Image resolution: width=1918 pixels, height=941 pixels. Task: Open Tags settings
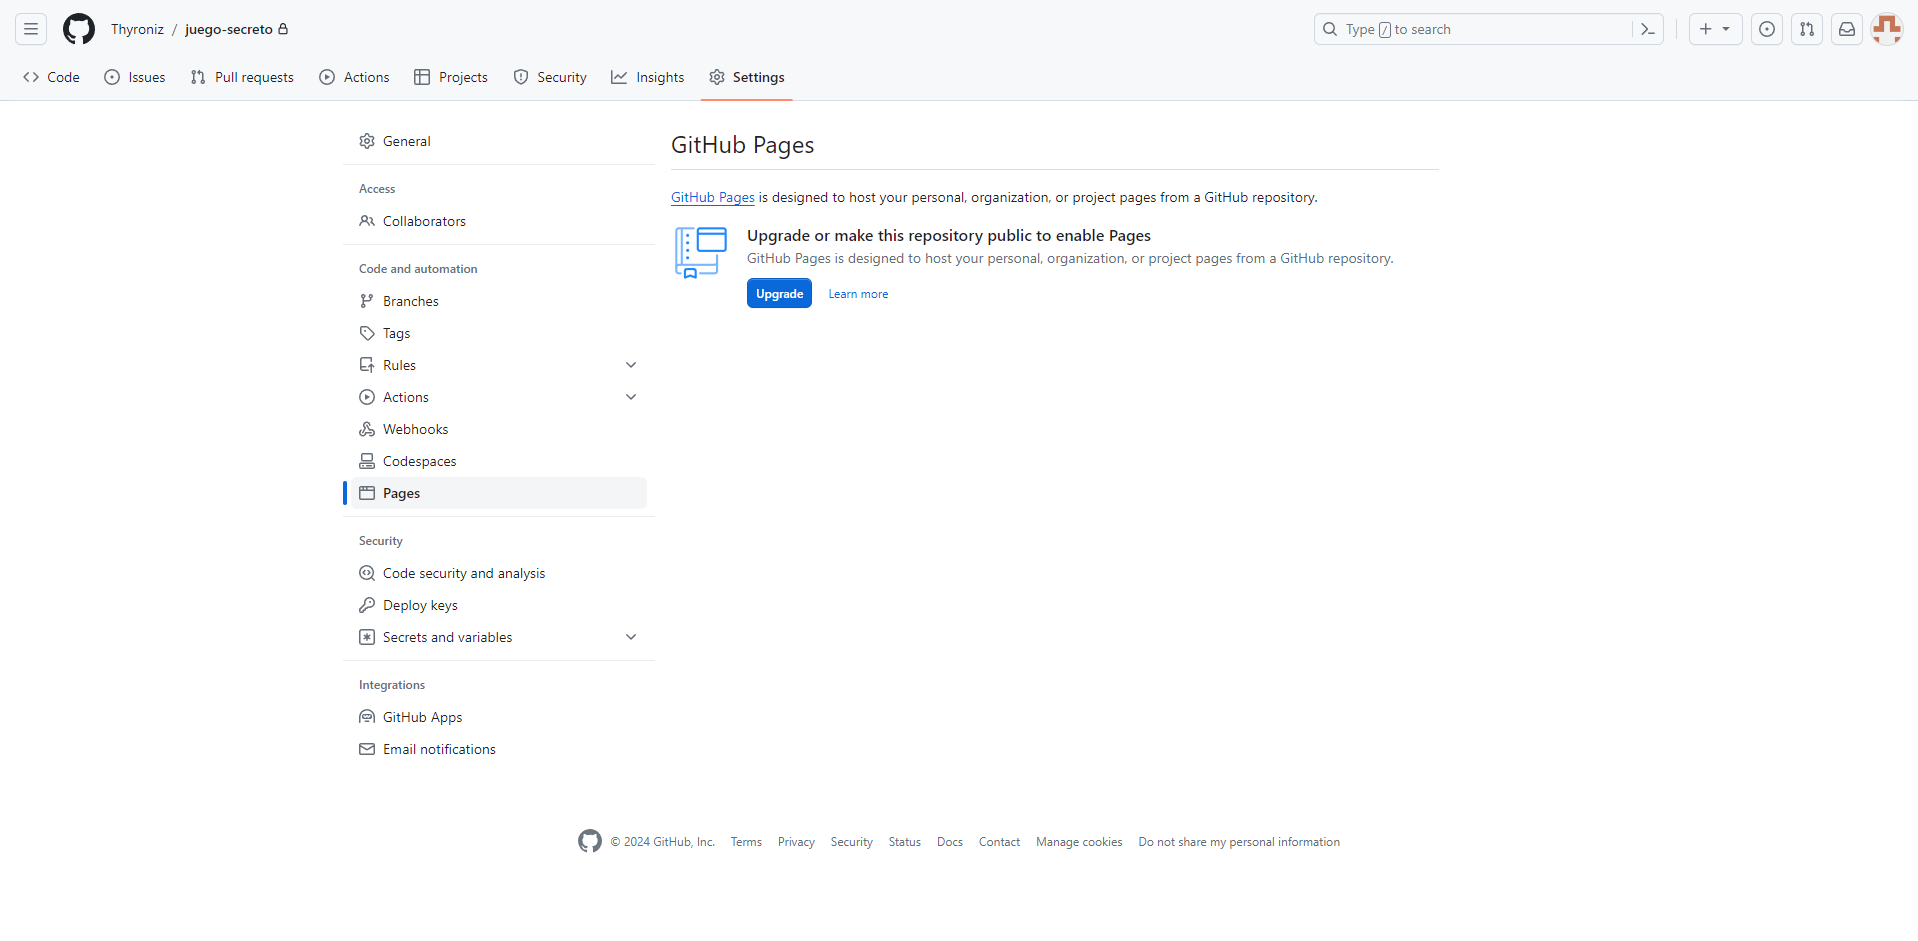coord(499,333)
